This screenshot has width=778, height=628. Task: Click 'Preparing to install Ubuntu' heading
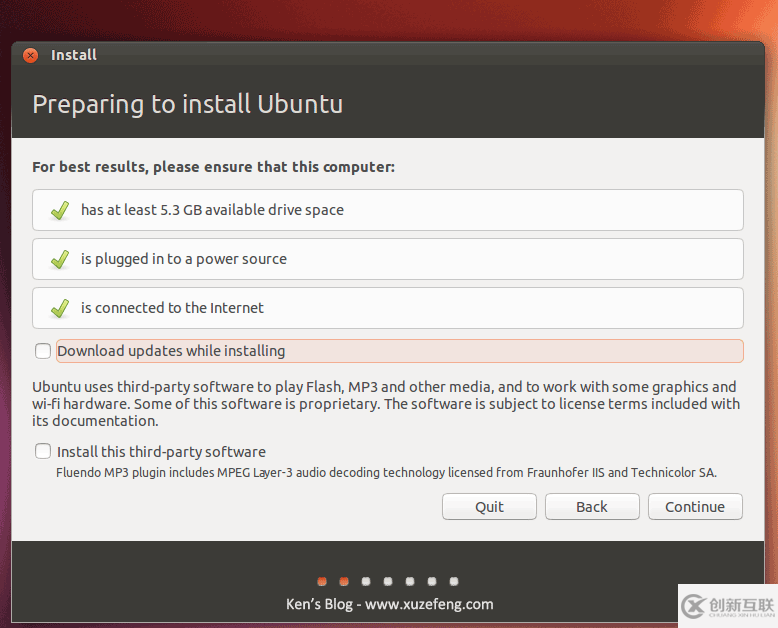click(188, 105)
